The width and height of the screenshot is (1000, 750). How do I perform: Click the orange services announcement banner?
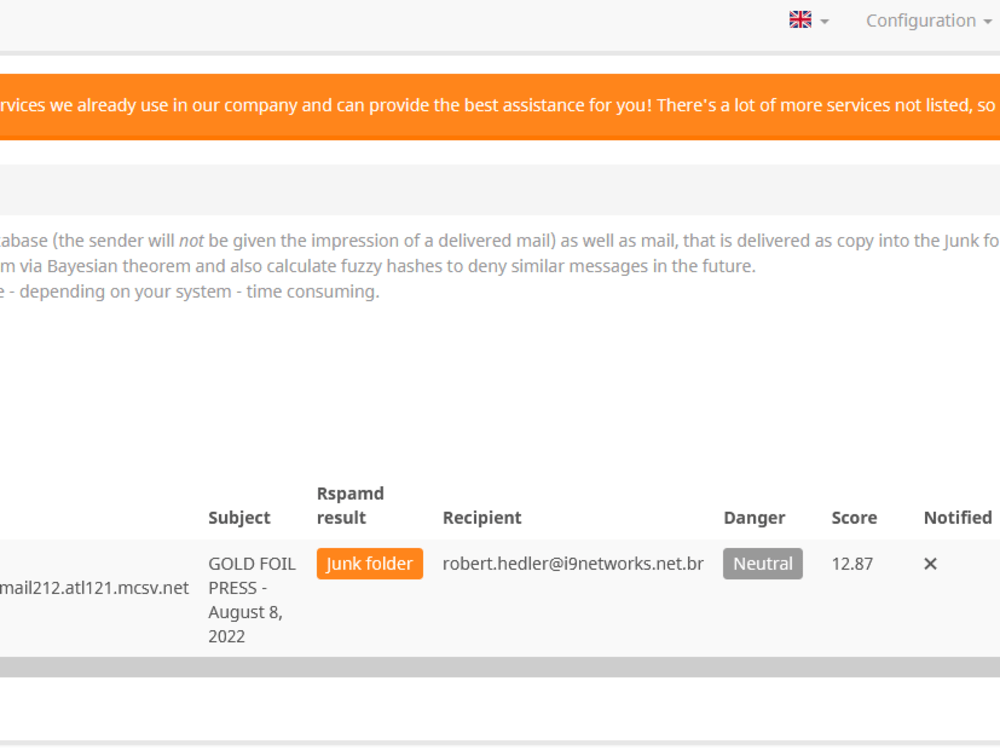pos(500,104)
